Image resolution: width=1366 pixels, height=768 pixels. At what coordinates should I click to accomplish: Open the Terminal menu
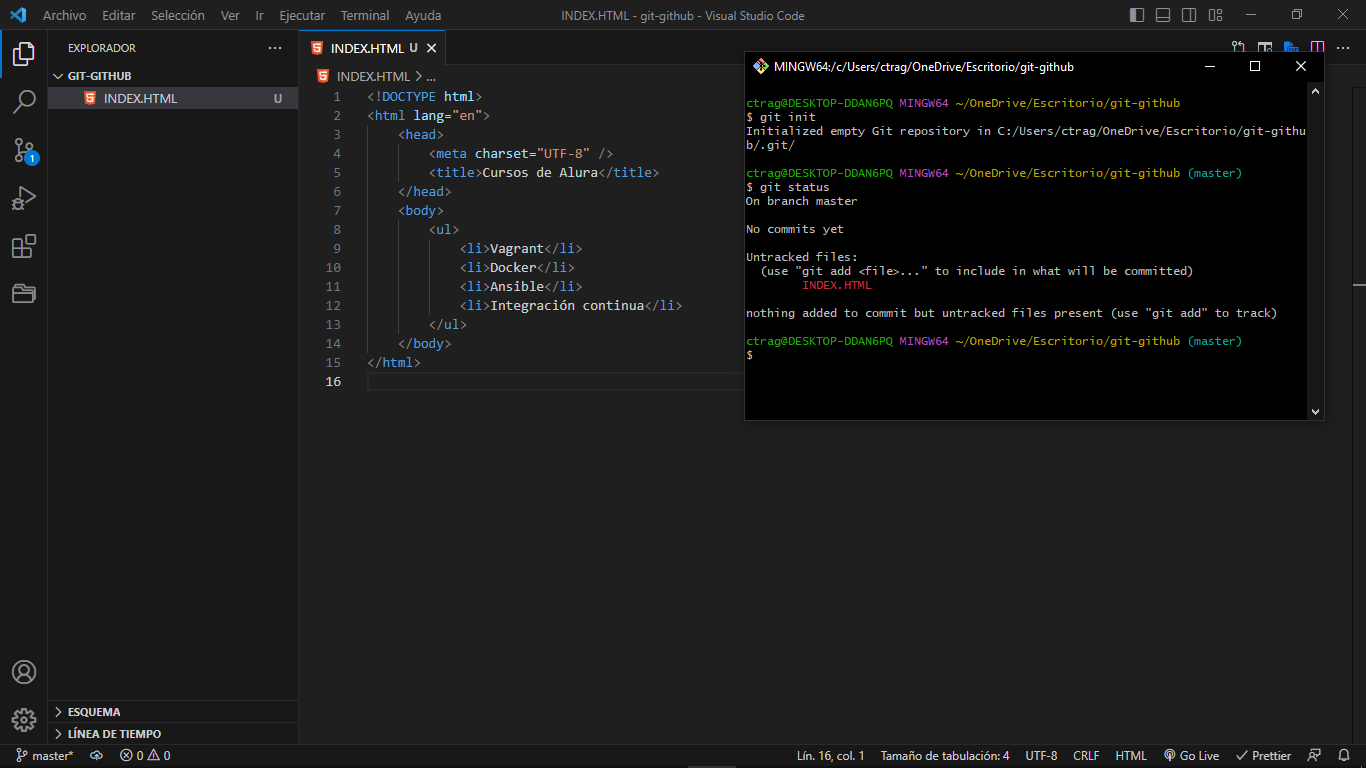[365, 15]
